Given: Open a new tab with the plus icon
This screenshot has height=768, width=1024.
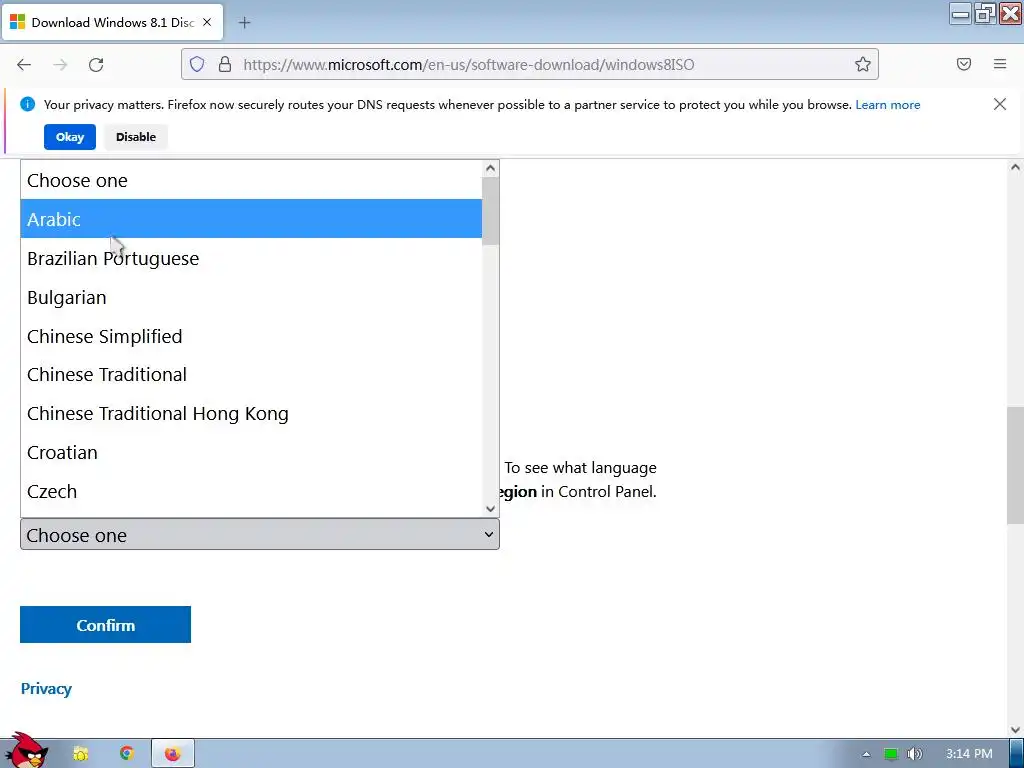Looking at the screenshot, I should pos(244,23).
